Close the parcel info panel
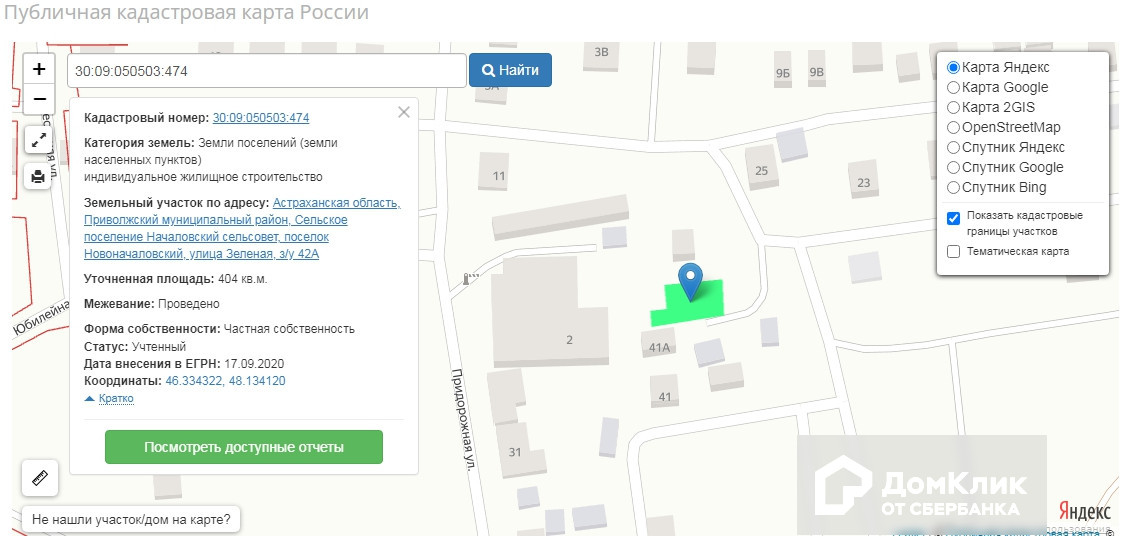The height and width of the screenshot is (536, 1122). point(404,112)
